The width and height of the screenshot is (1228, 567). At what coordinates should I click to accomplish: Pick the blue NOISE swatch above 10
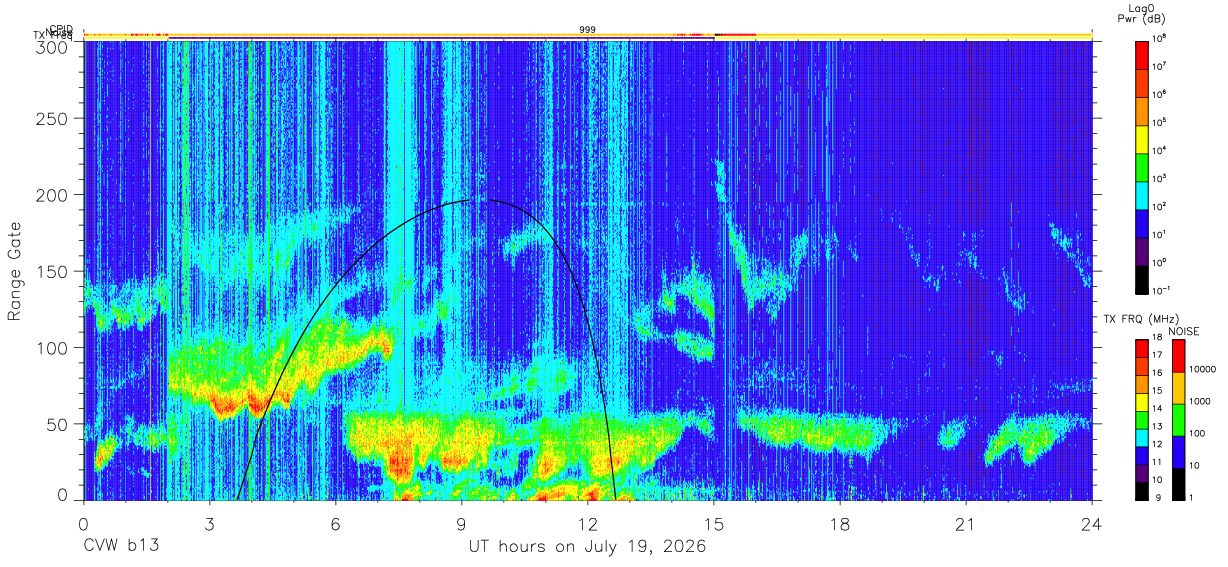[x=1177, y=452]
